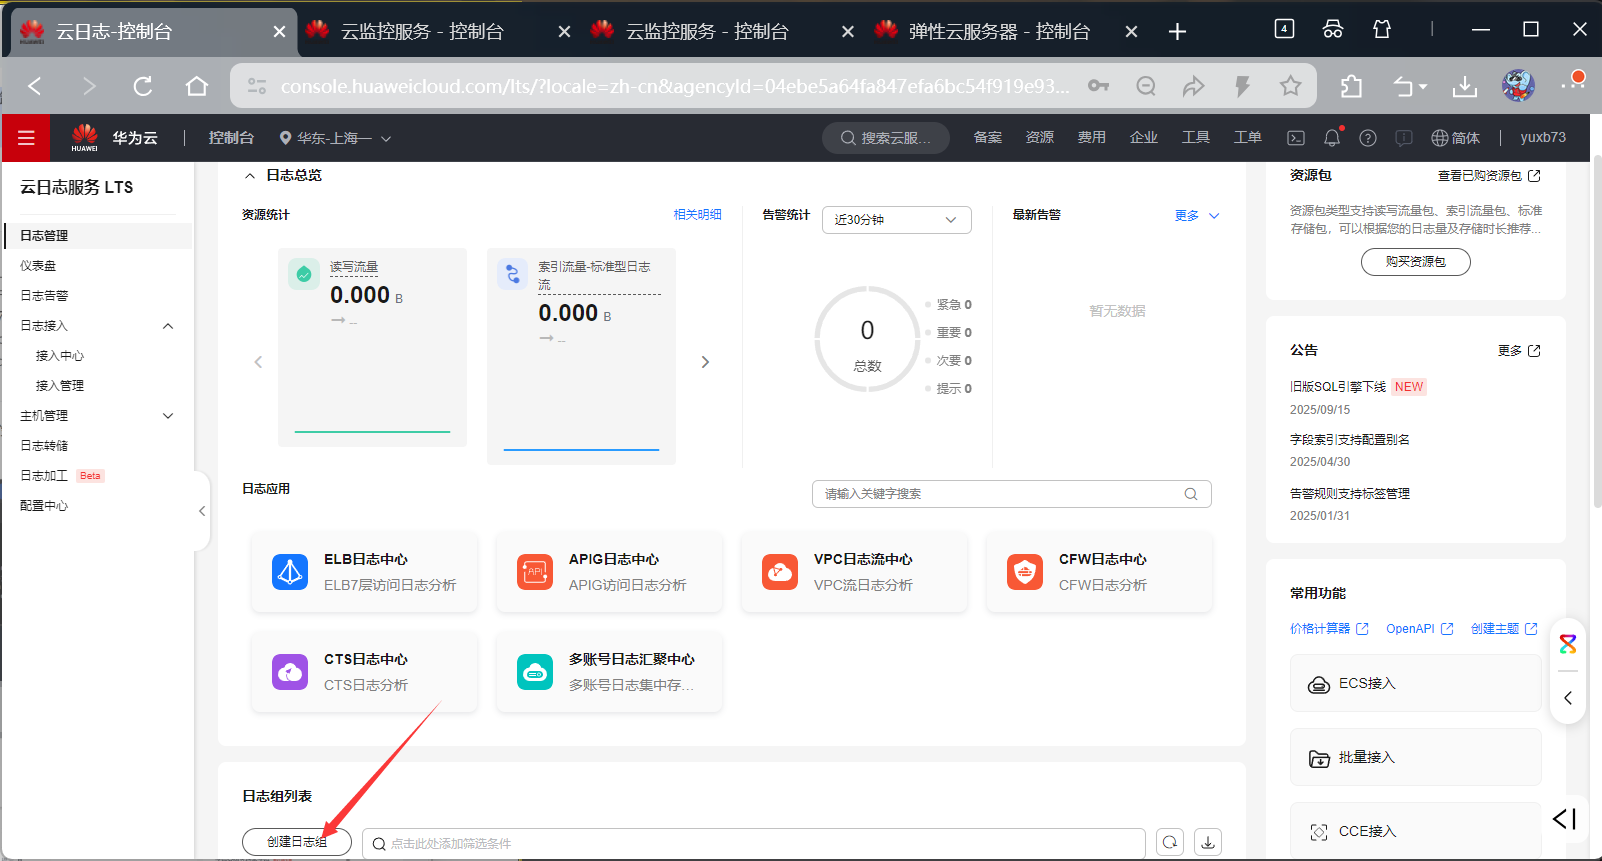Collapse the 日志接入 sidebar group
The height and width of the screenshot is (861, 1602).
coord(168,326)
